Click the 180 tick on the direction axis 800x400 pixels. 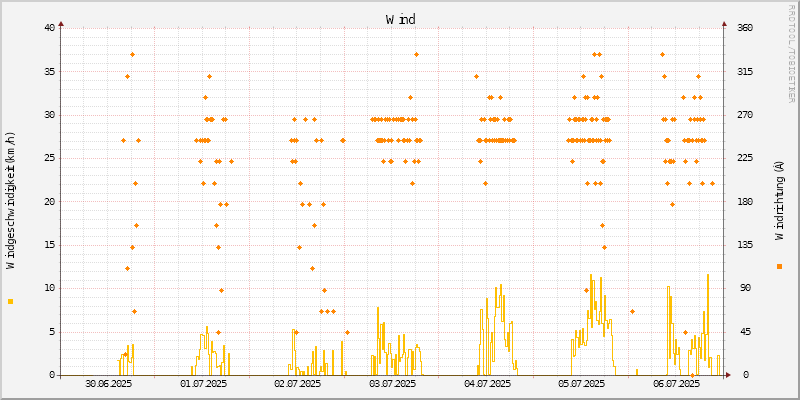click(x=745, y=202)
